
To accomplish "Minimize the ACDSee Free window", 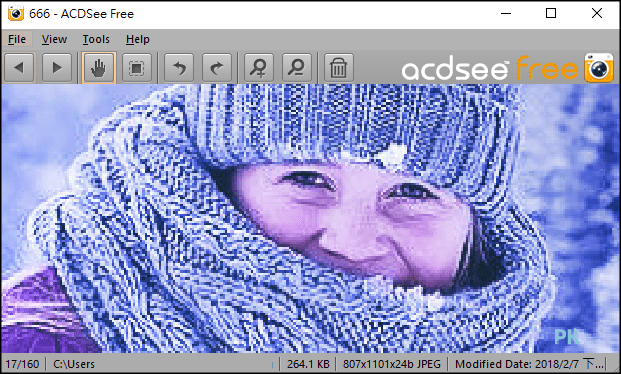I will click(x=506, y=13).
